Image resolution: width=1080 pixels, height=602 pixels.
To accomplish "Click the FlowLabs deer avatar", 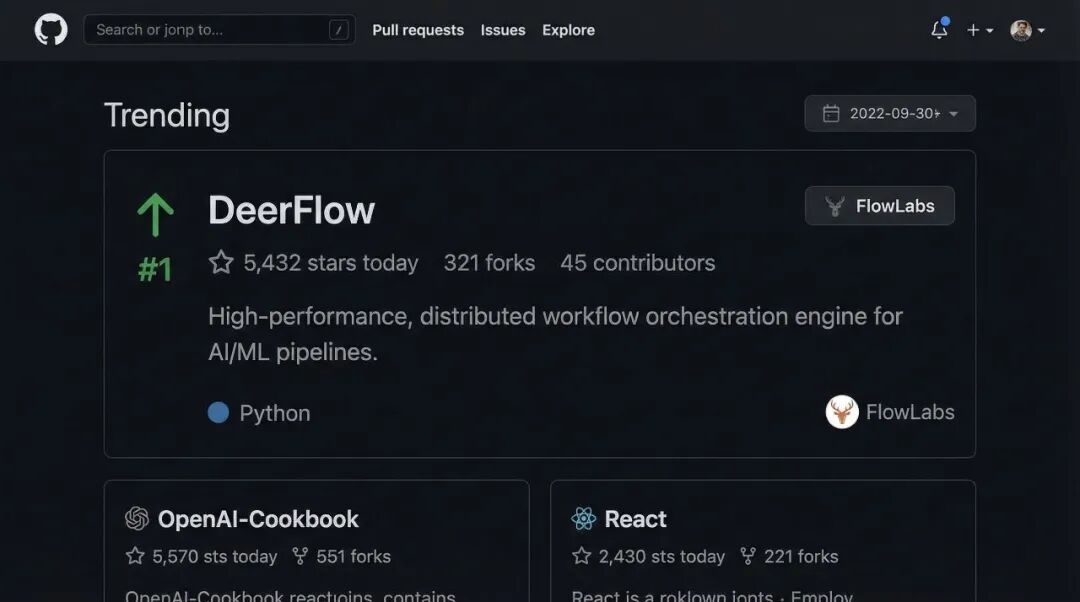I will [842, 412].
